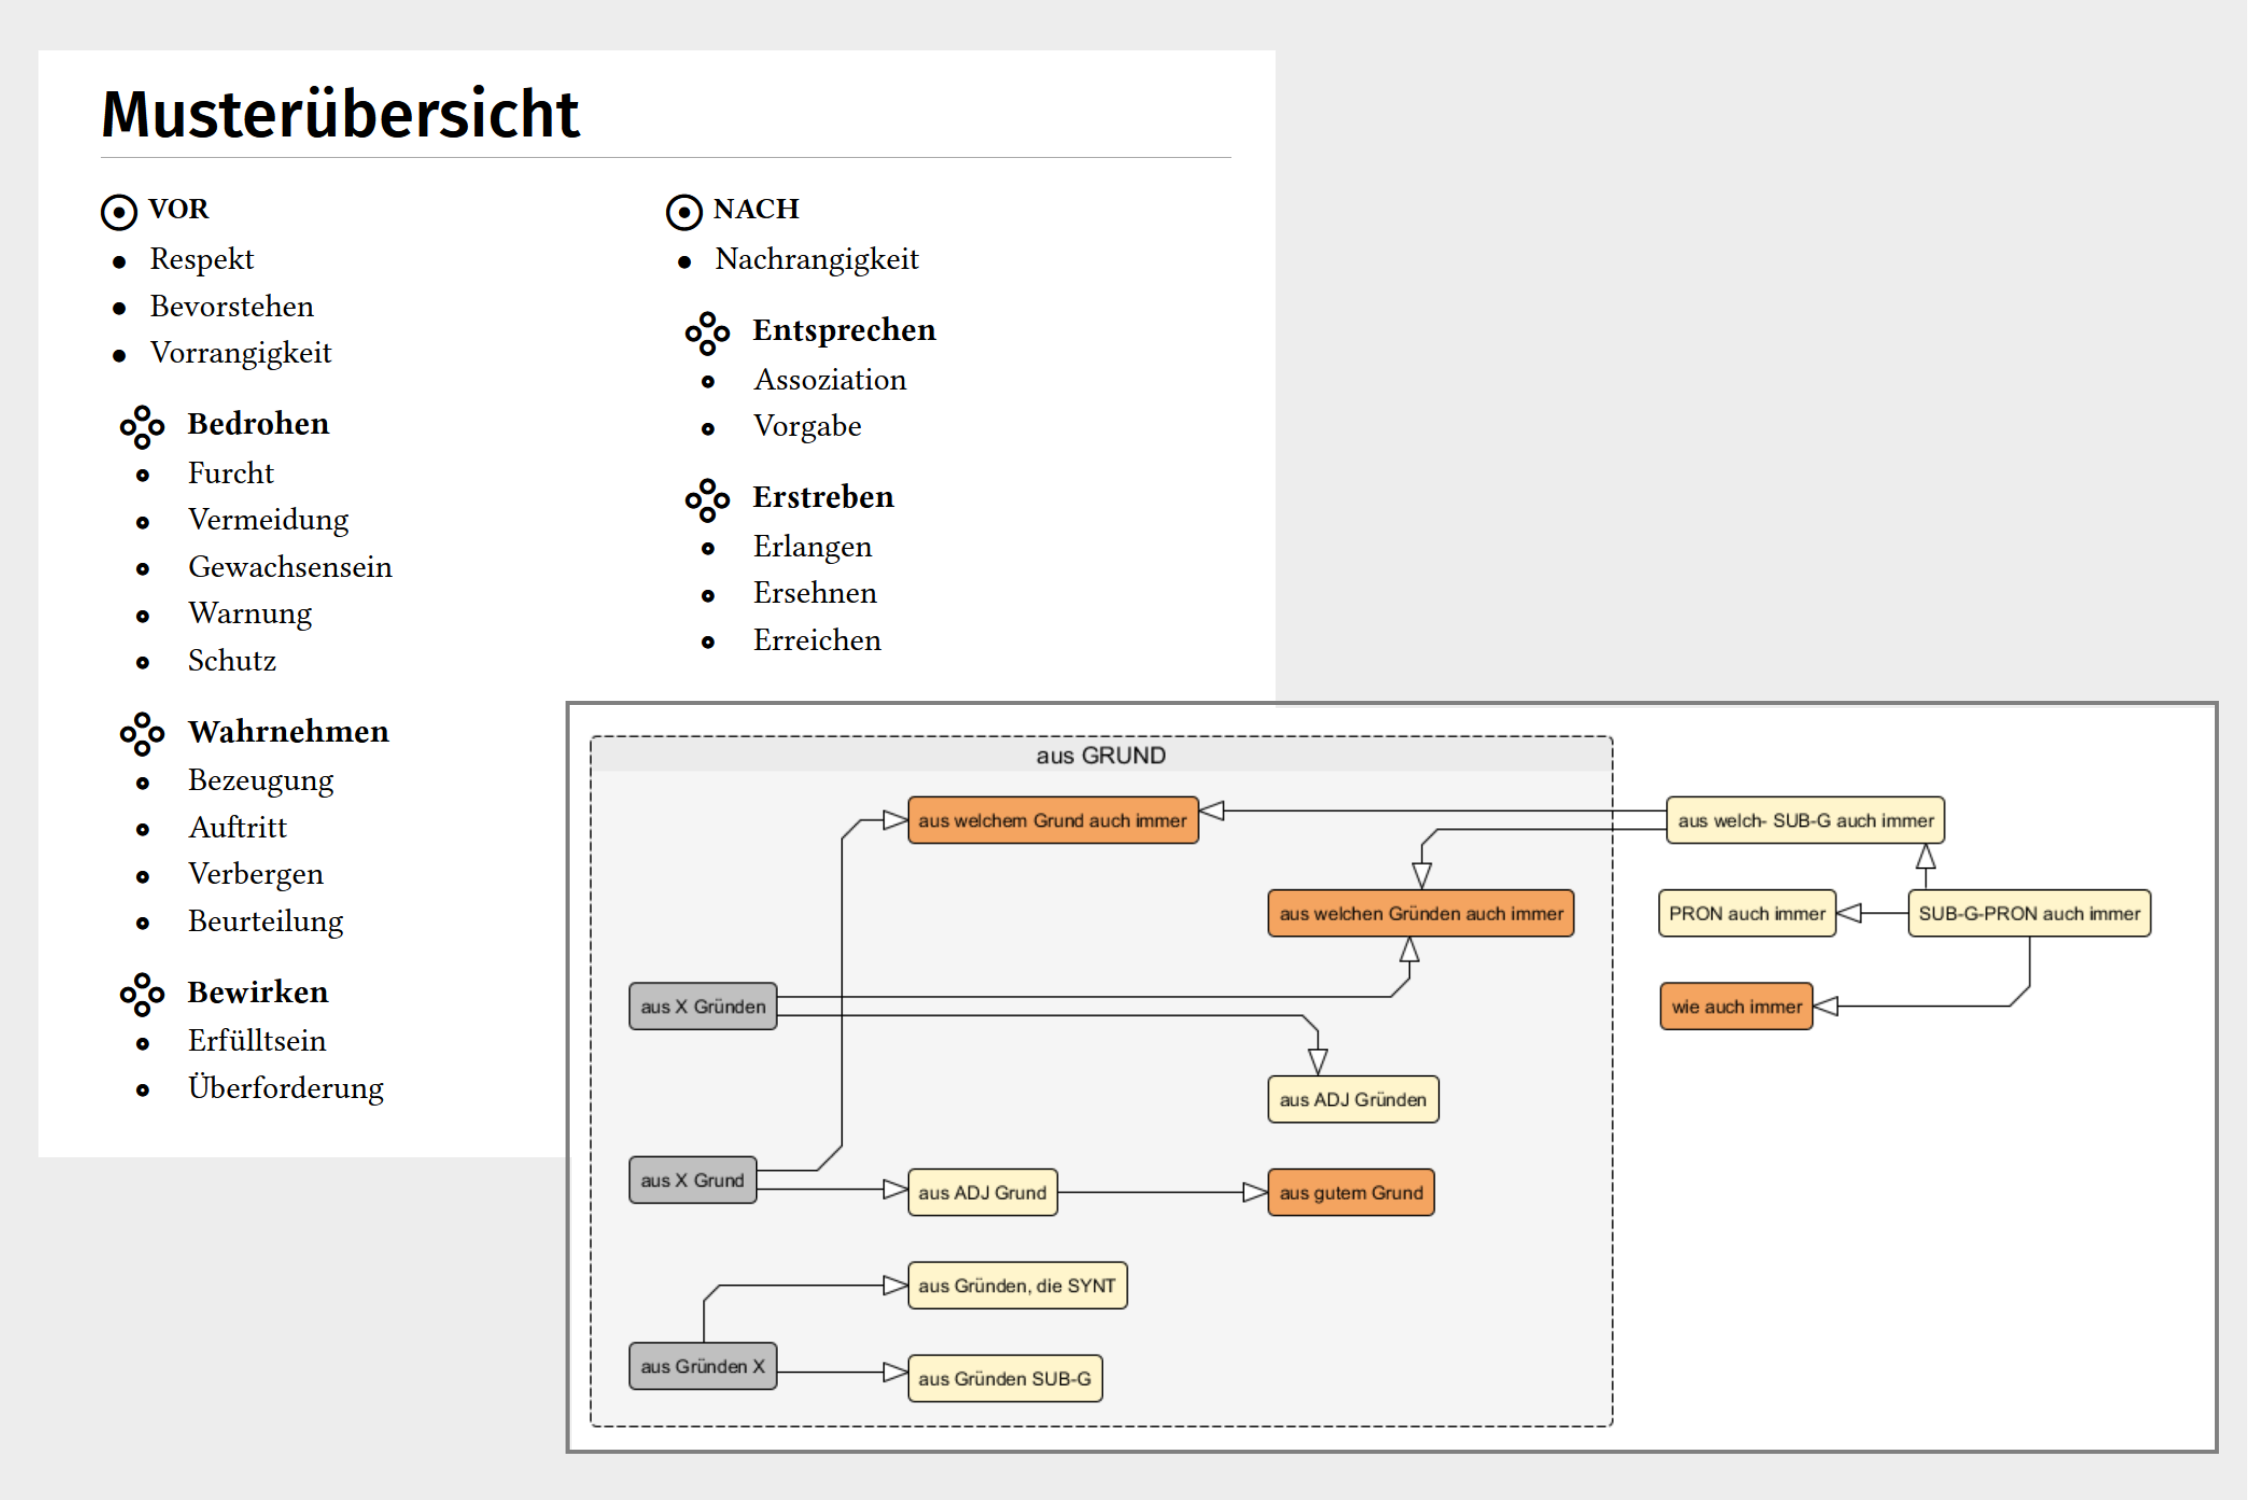This screenshot has height=1500, width=2250.
Task: Select the 'aus Gründen SUB-G' node
Action: [x=1004, y=1378]
